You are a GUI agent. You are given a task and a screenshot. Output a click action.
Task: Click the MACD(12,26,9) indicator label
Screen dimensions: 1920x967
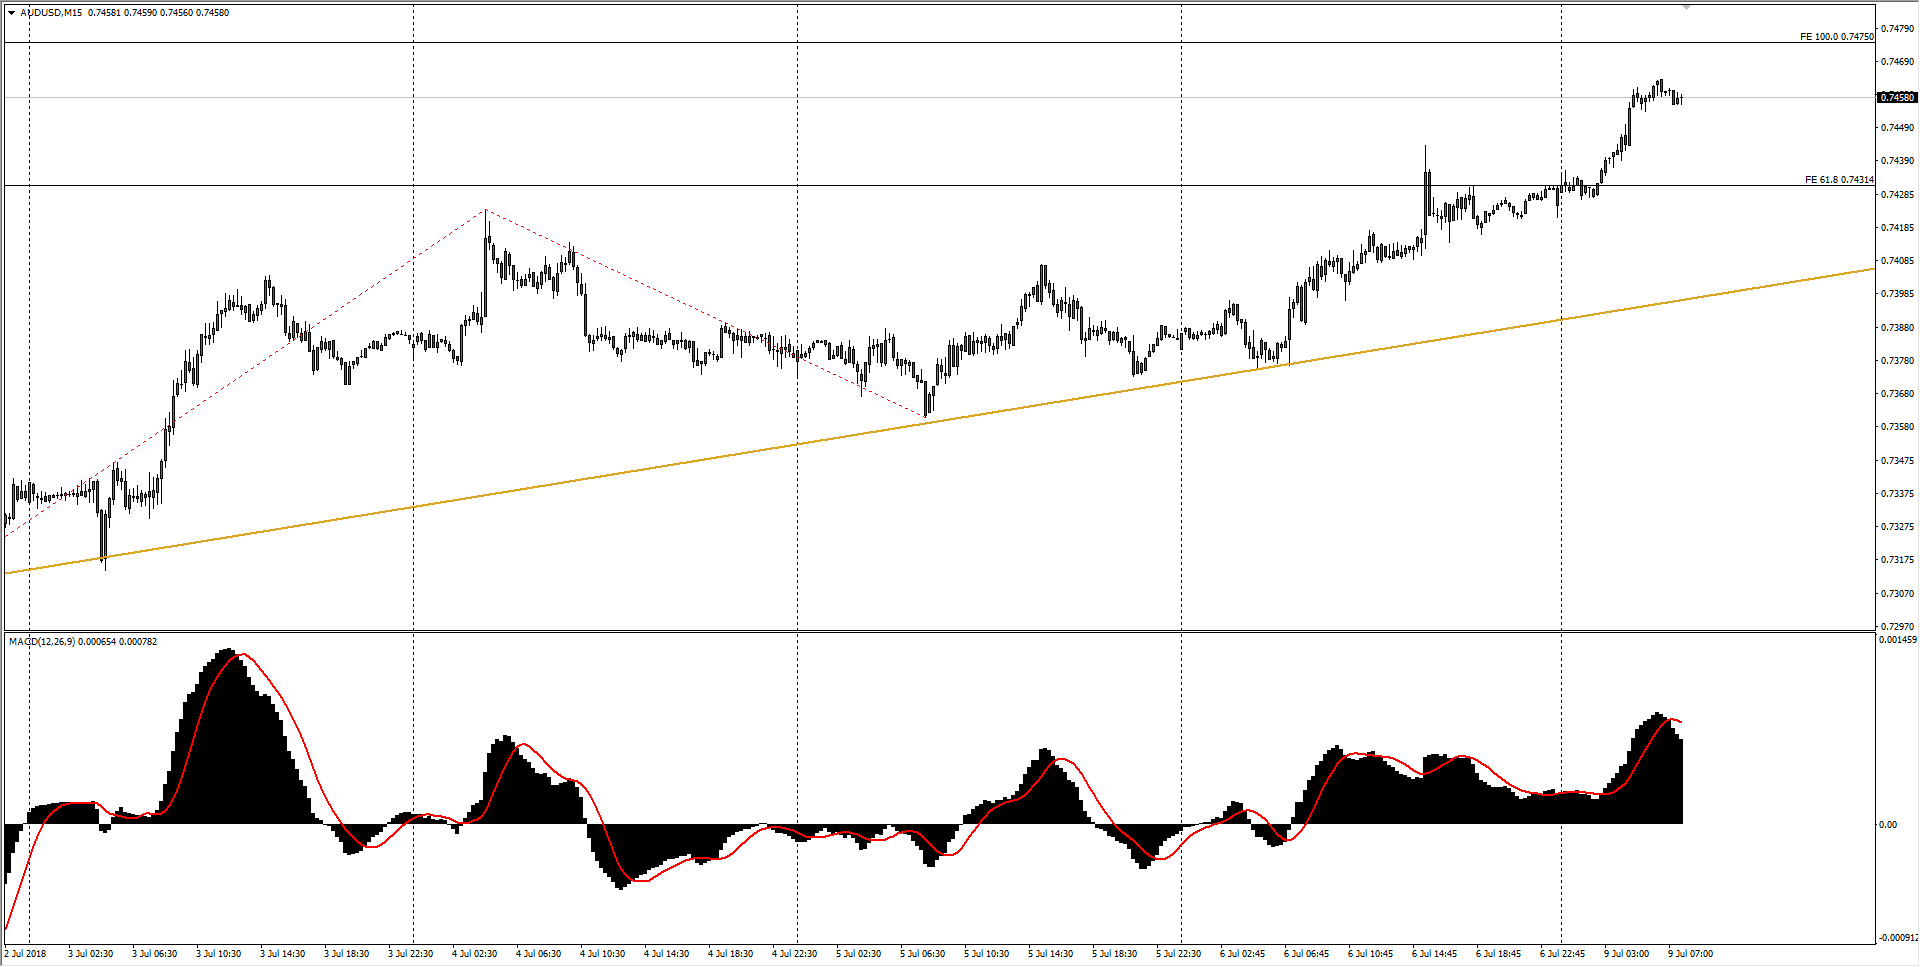[41, 642]
